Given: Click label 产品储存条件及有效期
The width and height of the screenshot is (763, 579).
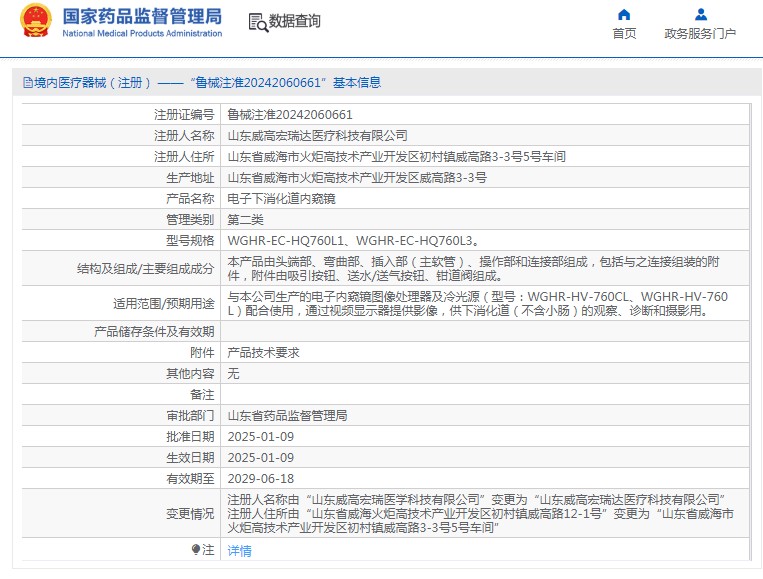Looking at the screenshot, I should coord(154,331).
